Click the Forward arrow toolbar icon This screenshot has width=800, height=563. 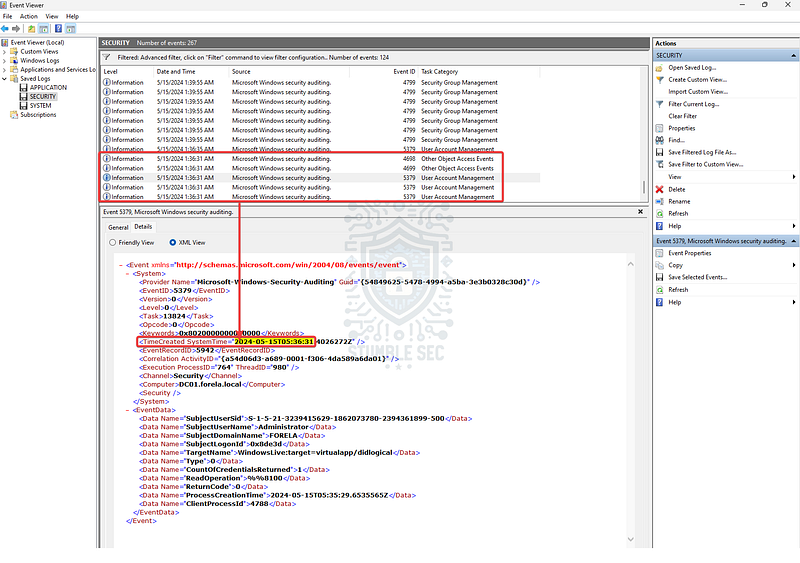point(16,29)
